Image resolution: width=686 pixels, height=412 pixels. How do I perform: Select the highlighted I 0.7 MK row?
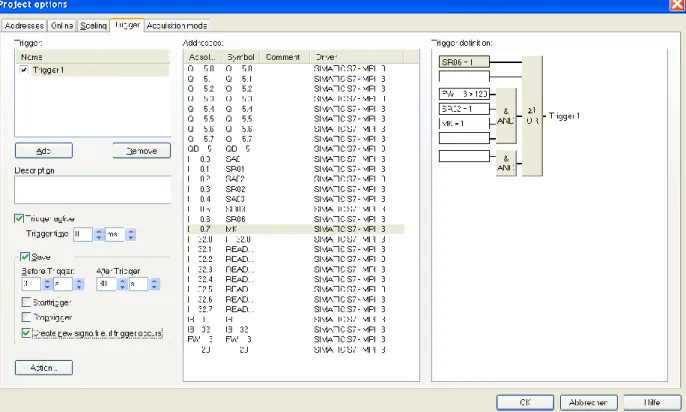pyautogui.click(x=294, y=229)
